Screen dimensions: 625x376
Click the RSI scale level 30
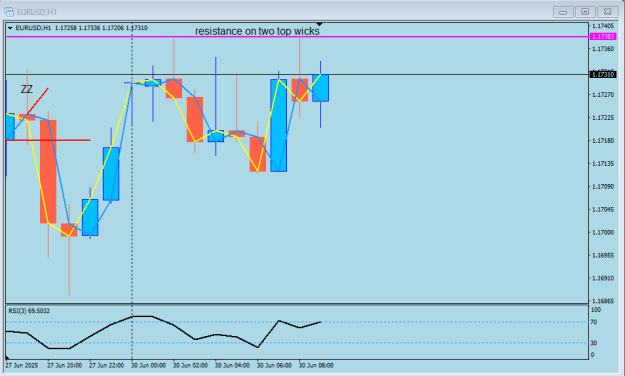(594, 343)
